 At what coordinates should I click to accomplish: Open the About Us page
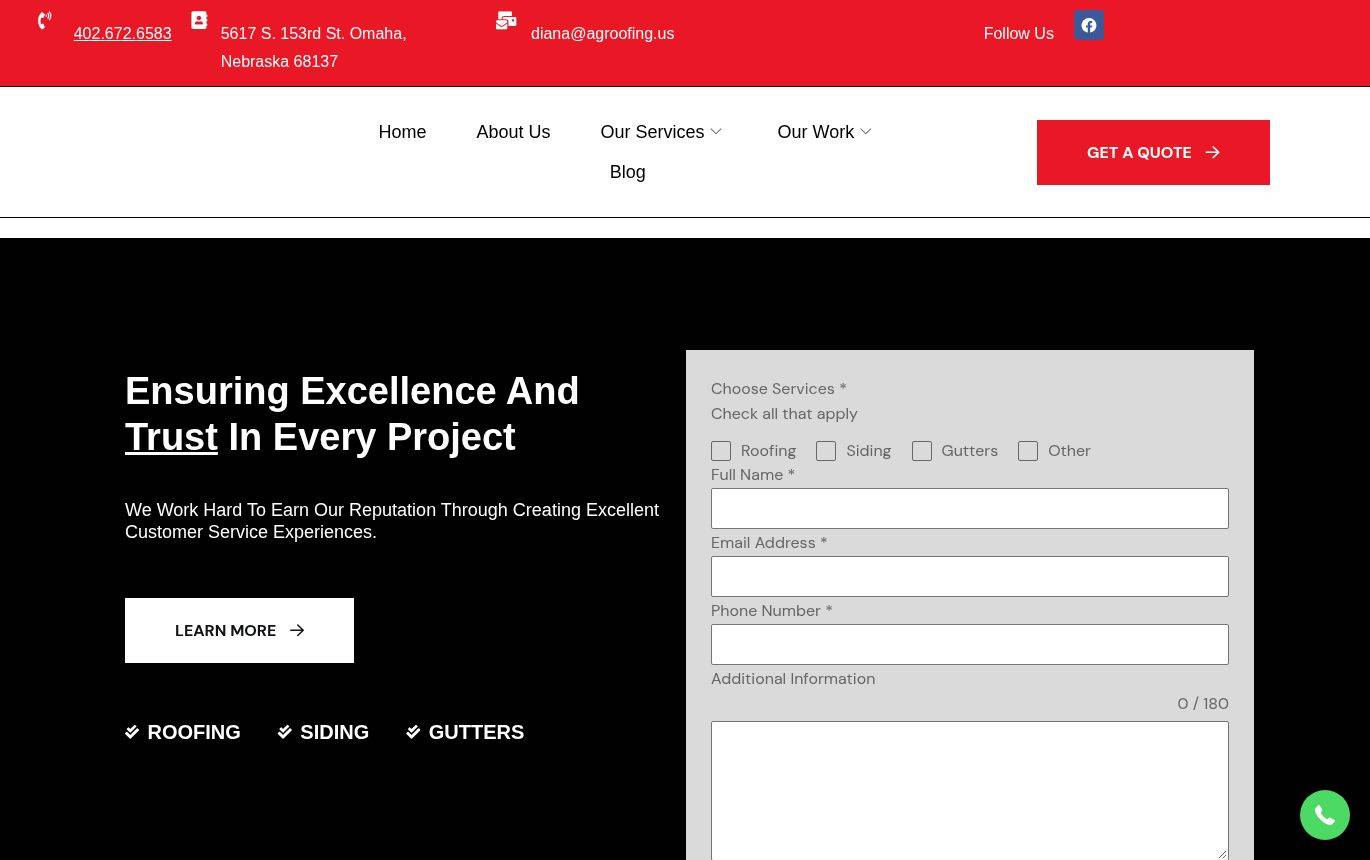(x=513, y=132)
